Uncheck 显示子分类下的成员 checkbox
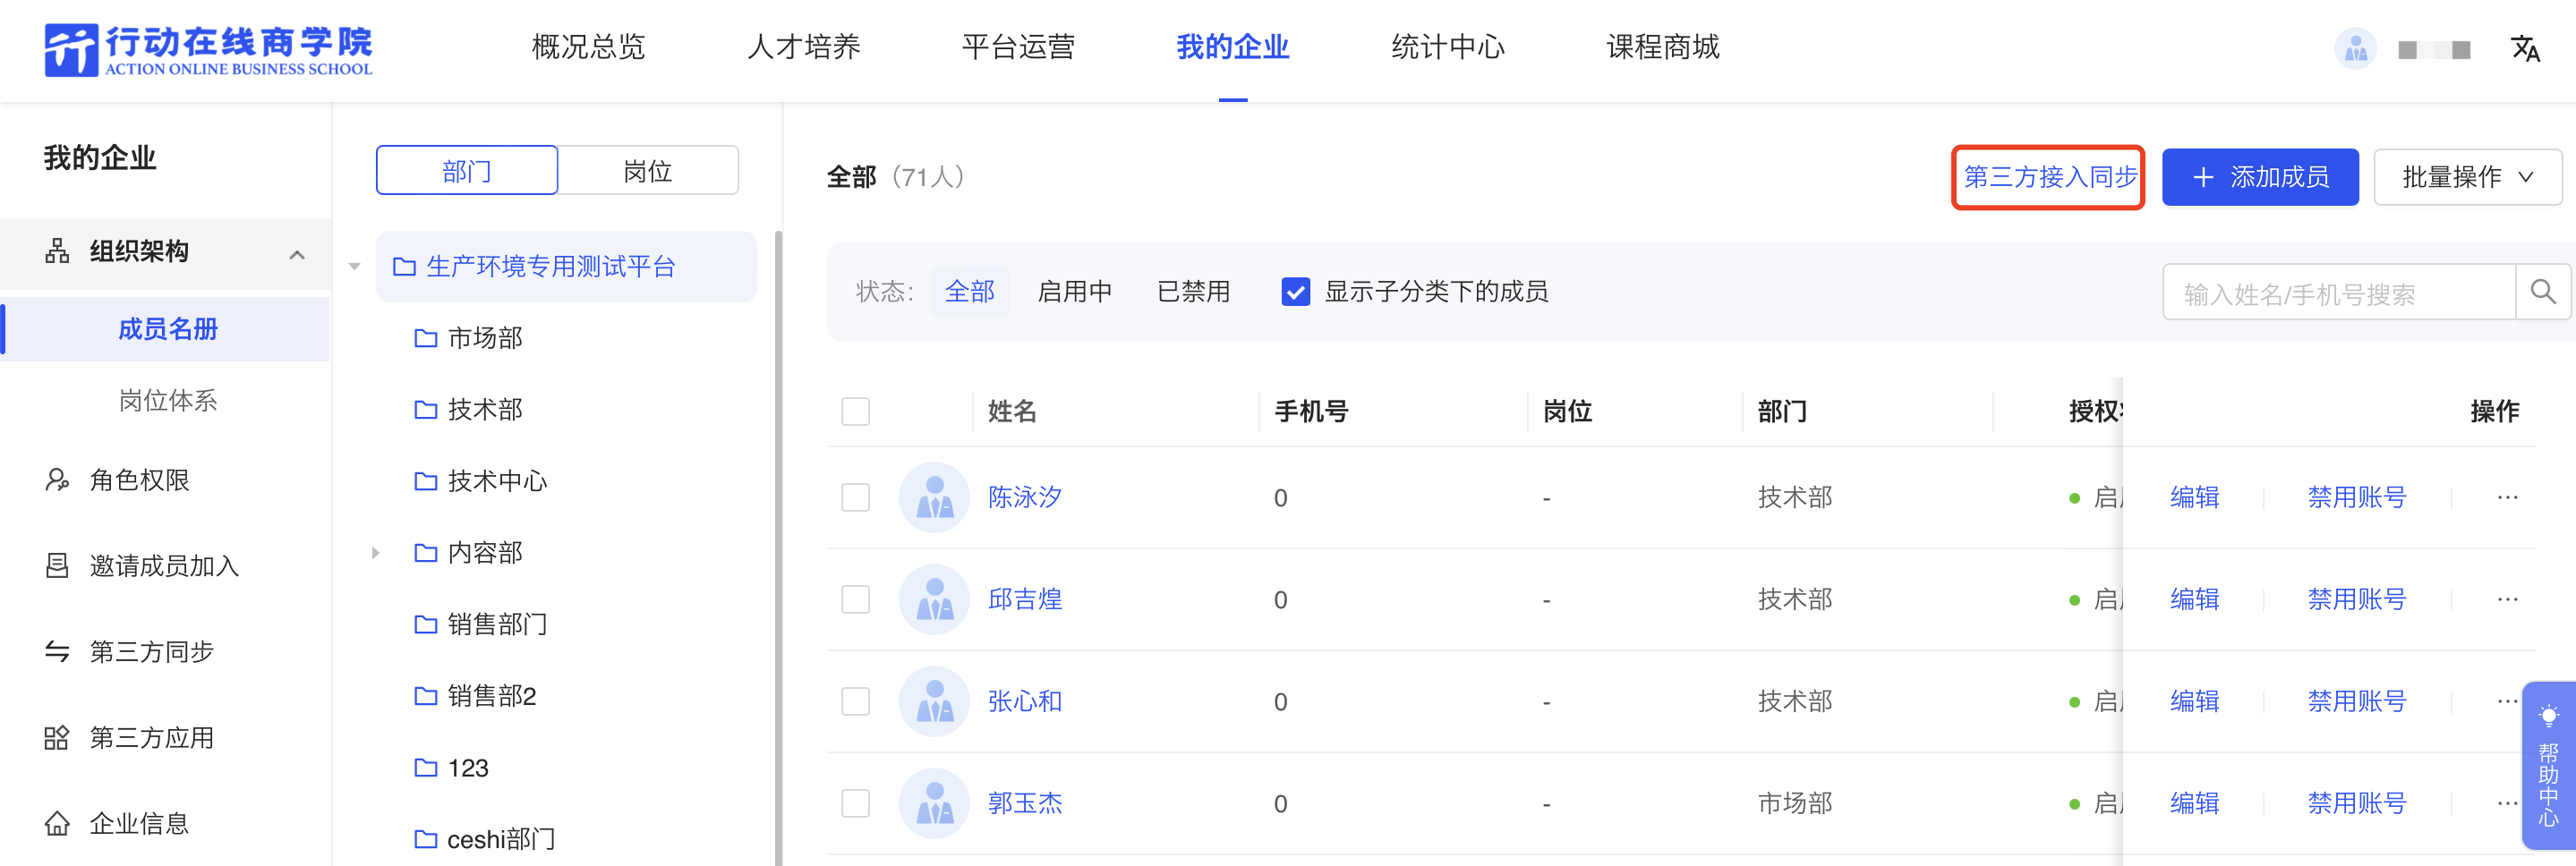This screenshot has width=2576, height=866. coord(1295,292)
